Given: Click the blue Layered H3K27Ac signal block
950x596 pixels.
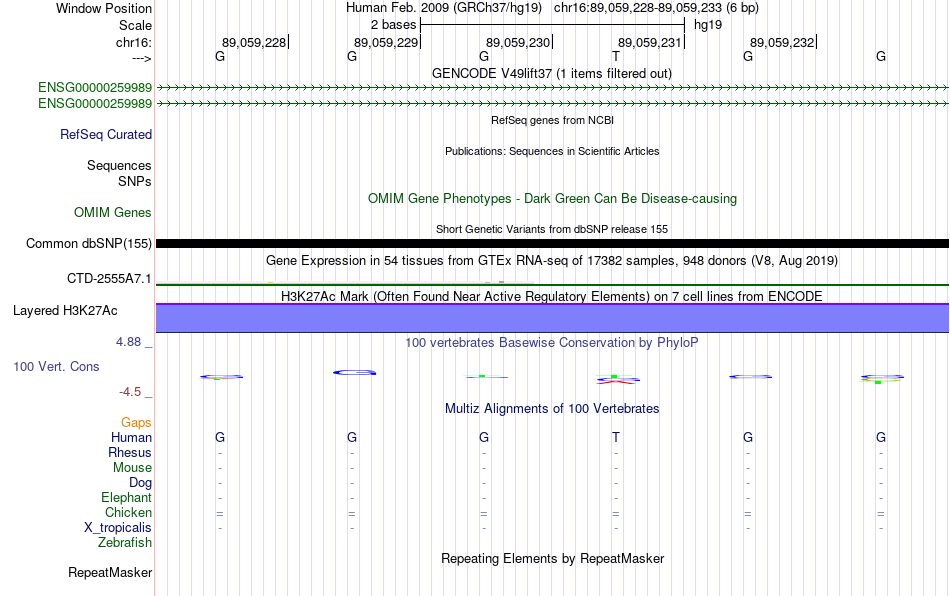Looking at the screenshot, I should tap(552, 318).
